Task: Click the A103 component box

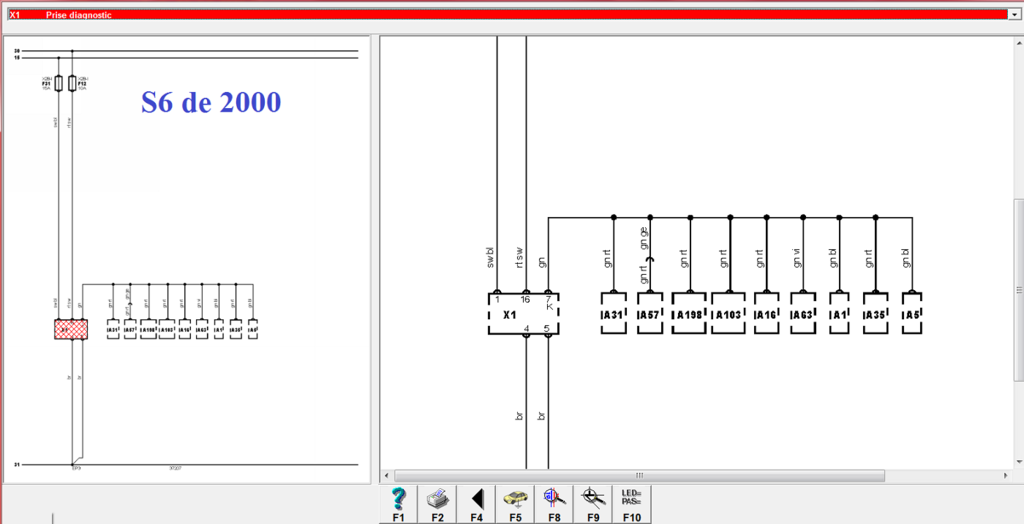Action: pos(729,314)
